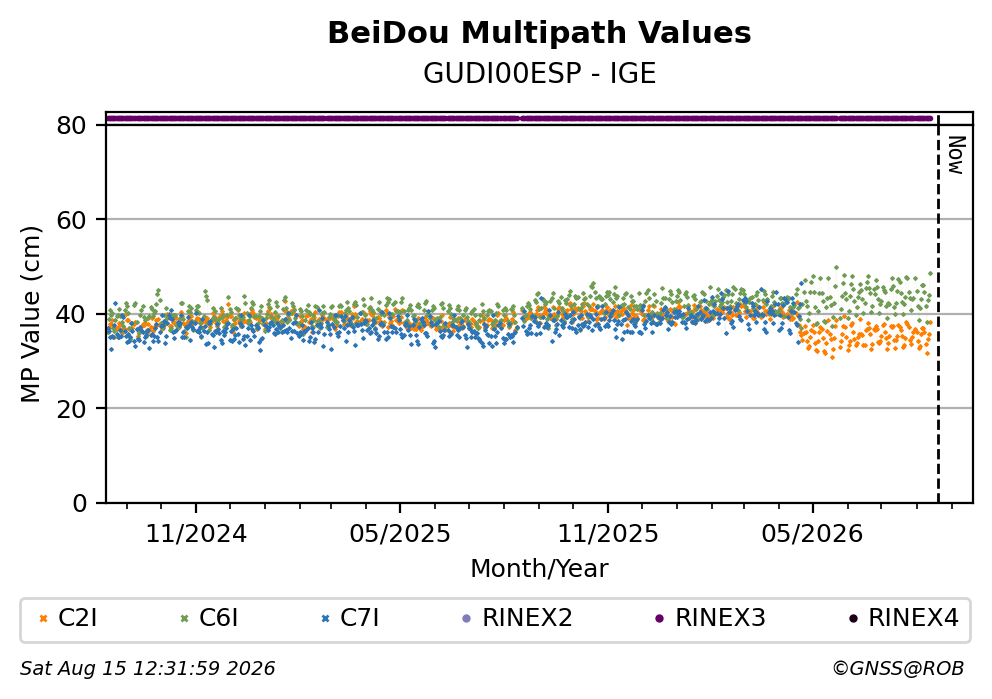Click the subtitle GUDI00ESP - IGE
Viewport: 992px width, 699px height.
pyautogui.click(x=539, y=74)
